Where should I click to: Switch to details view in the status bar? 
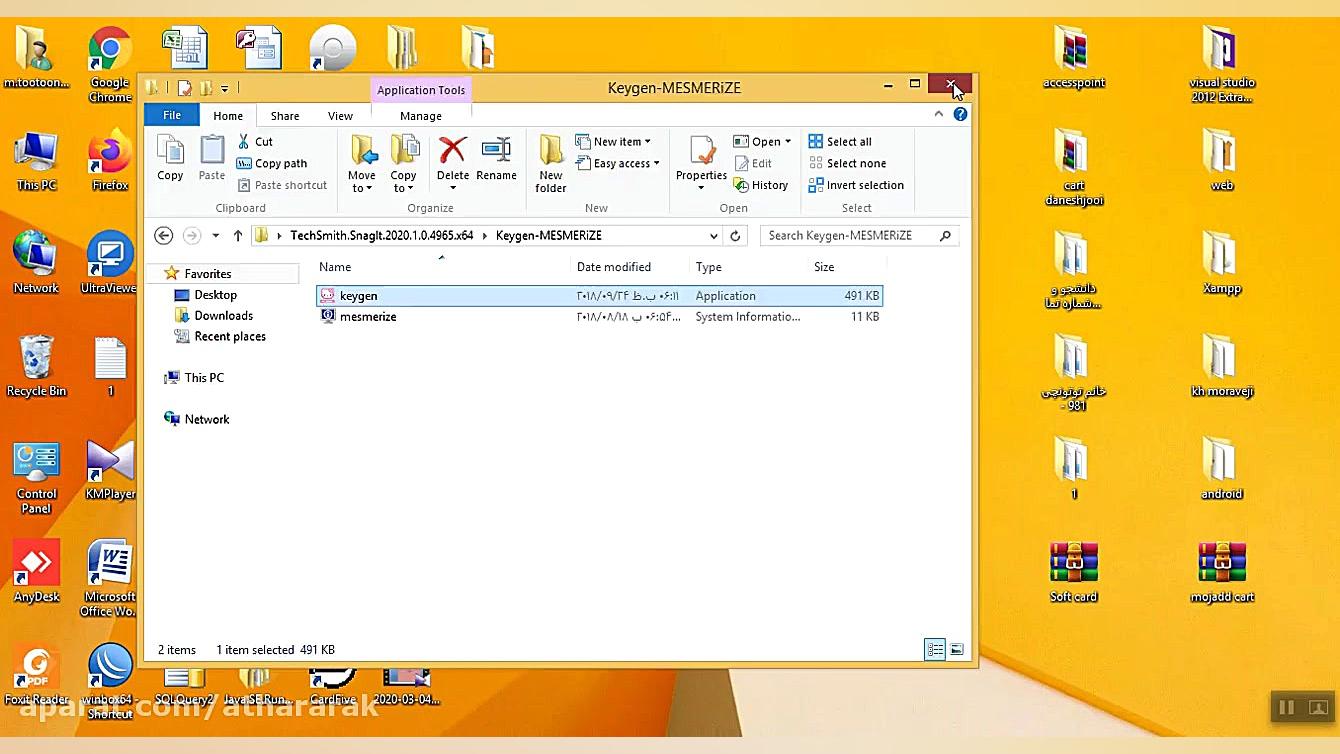pyautogui.click(x=934, y=649)
